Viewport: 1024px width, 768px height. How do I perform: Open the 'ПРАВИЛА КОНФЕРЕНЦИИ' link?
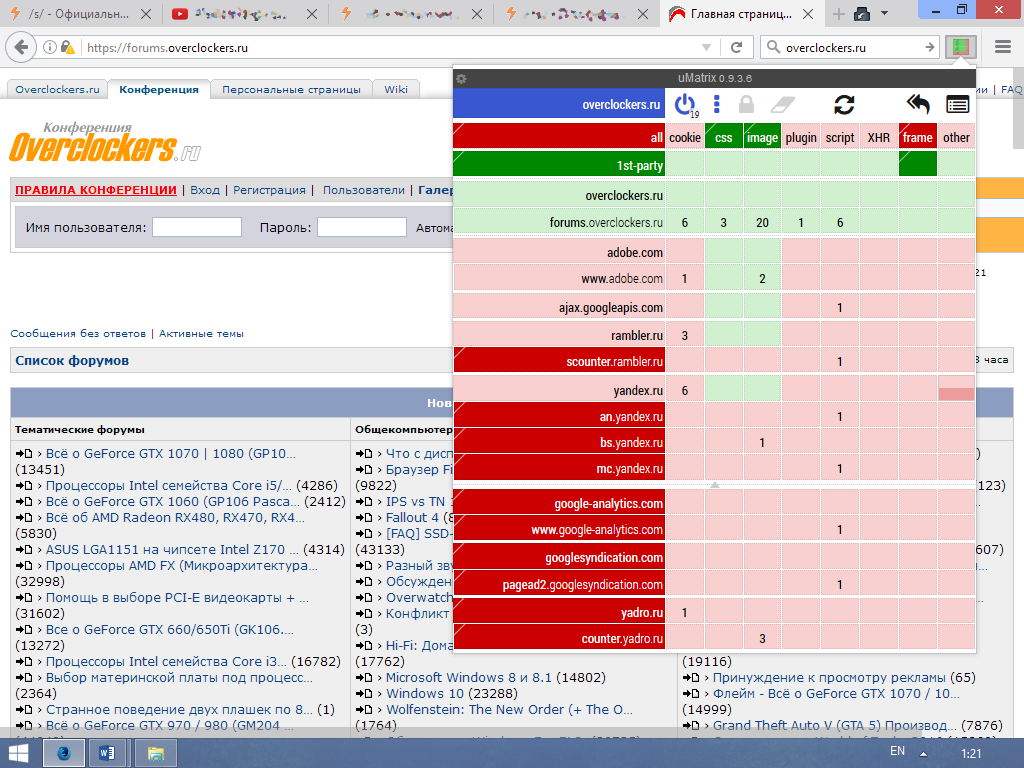(96, 190)
